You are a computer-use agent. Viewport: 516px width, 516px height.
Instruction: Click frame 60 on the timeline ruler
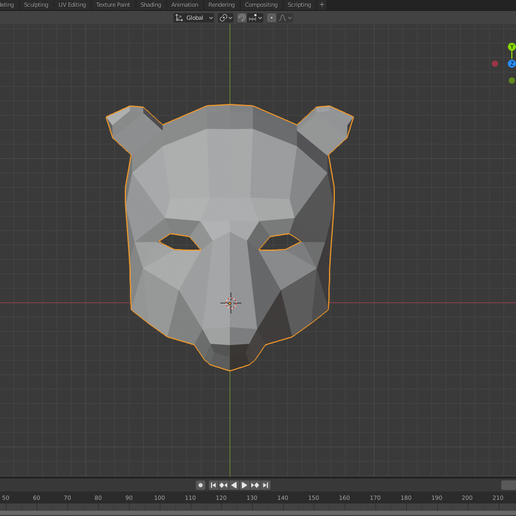(36, 498)
